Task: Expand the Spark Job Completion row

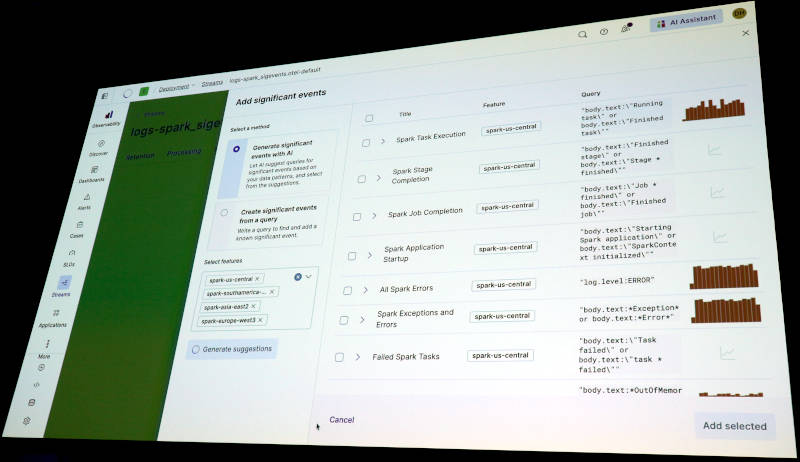Action: (x=374, y=216)
